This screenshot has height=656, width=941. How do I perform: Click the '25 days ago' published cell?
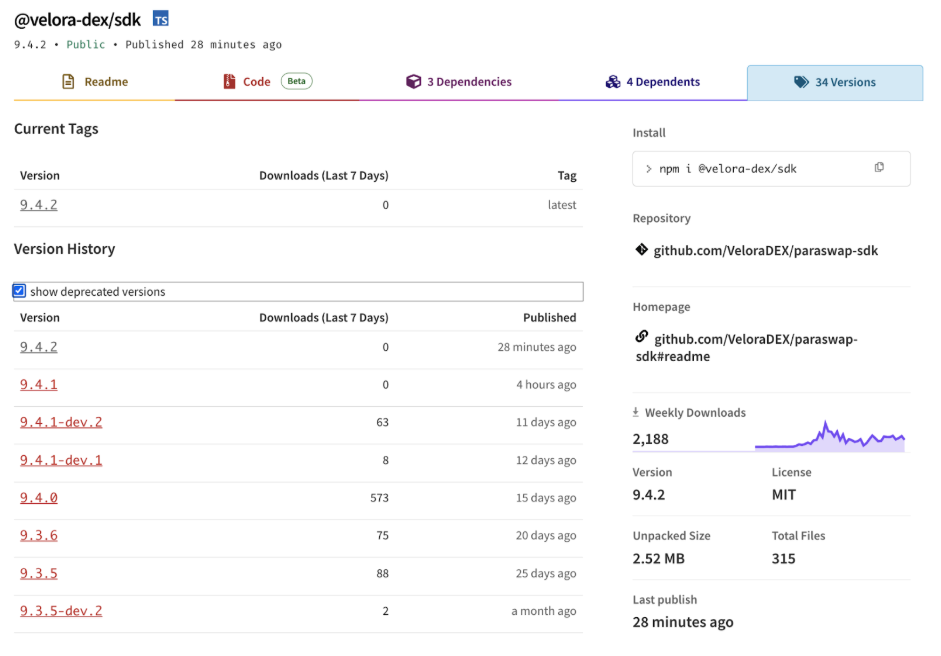coord(546,573)
